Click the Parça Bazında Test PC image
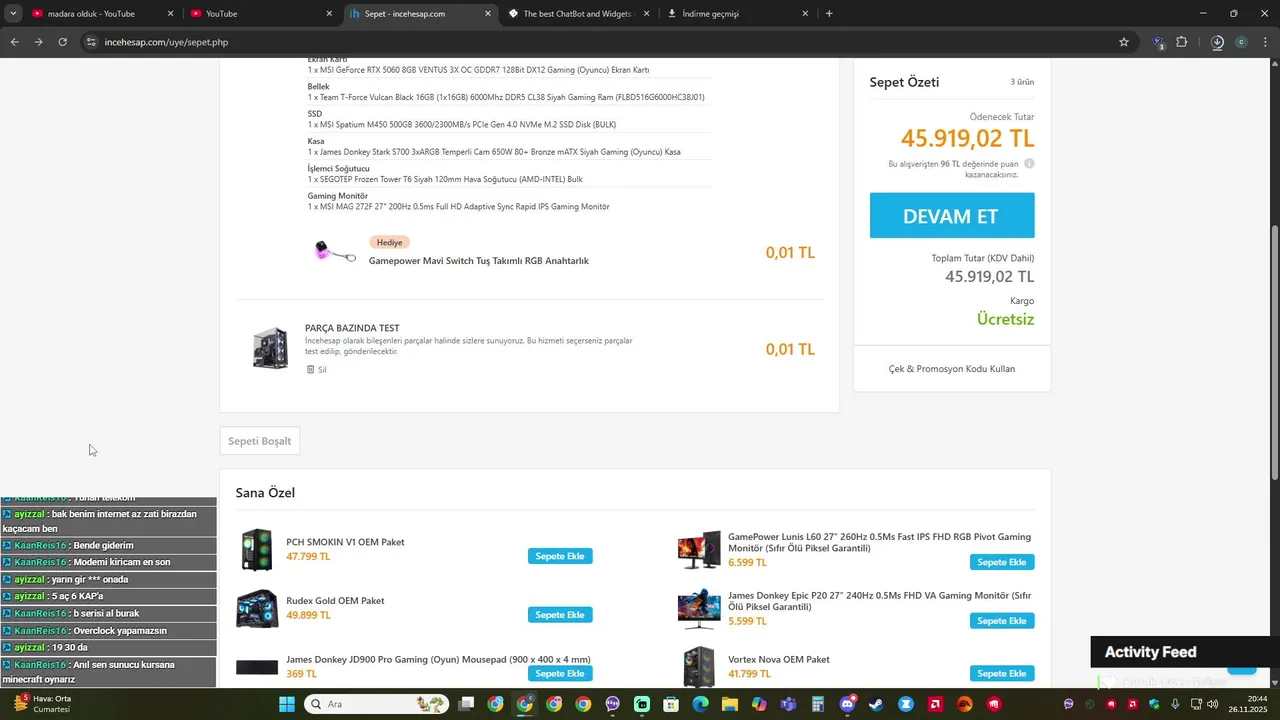 coord(271,349)
